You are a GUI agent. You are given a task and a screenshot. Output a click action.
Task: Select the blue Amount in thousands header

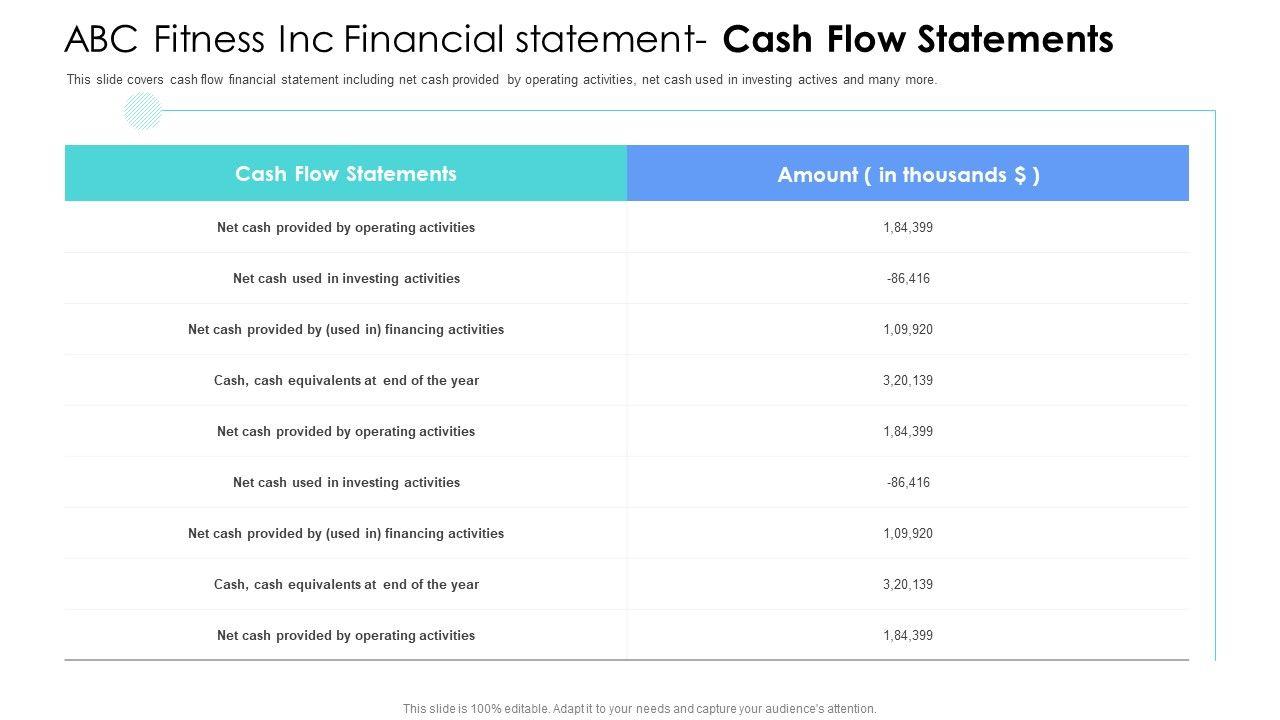tap(908, 175)
